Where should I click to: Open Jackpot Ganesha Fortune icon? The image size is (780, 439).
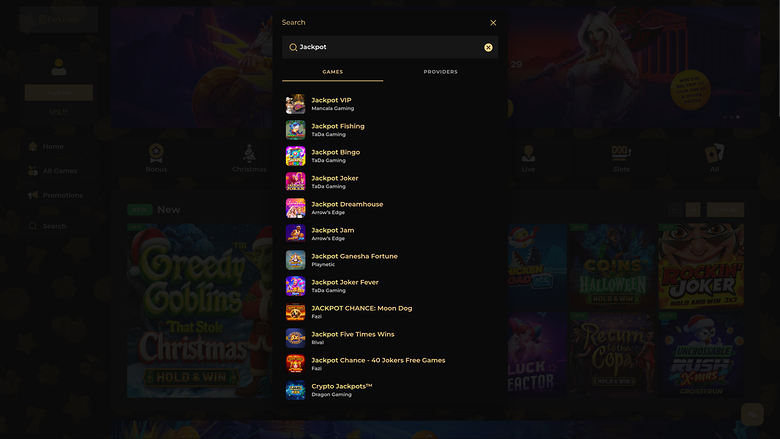(295, 260)
